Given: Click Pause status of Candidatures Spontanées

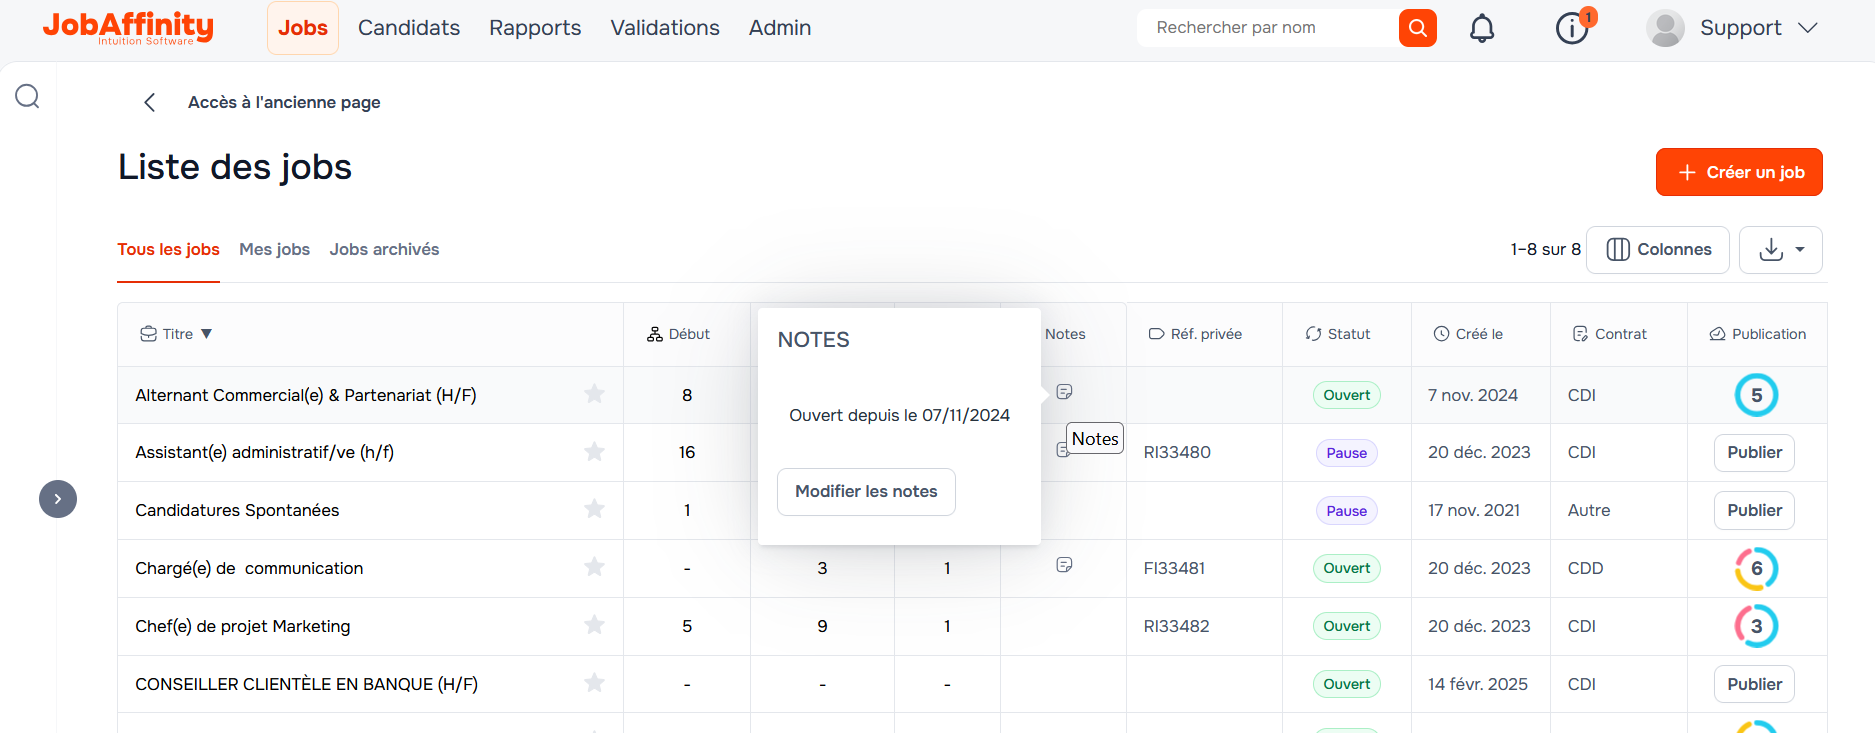Looking at the screenshot, I should [1346, 511].
